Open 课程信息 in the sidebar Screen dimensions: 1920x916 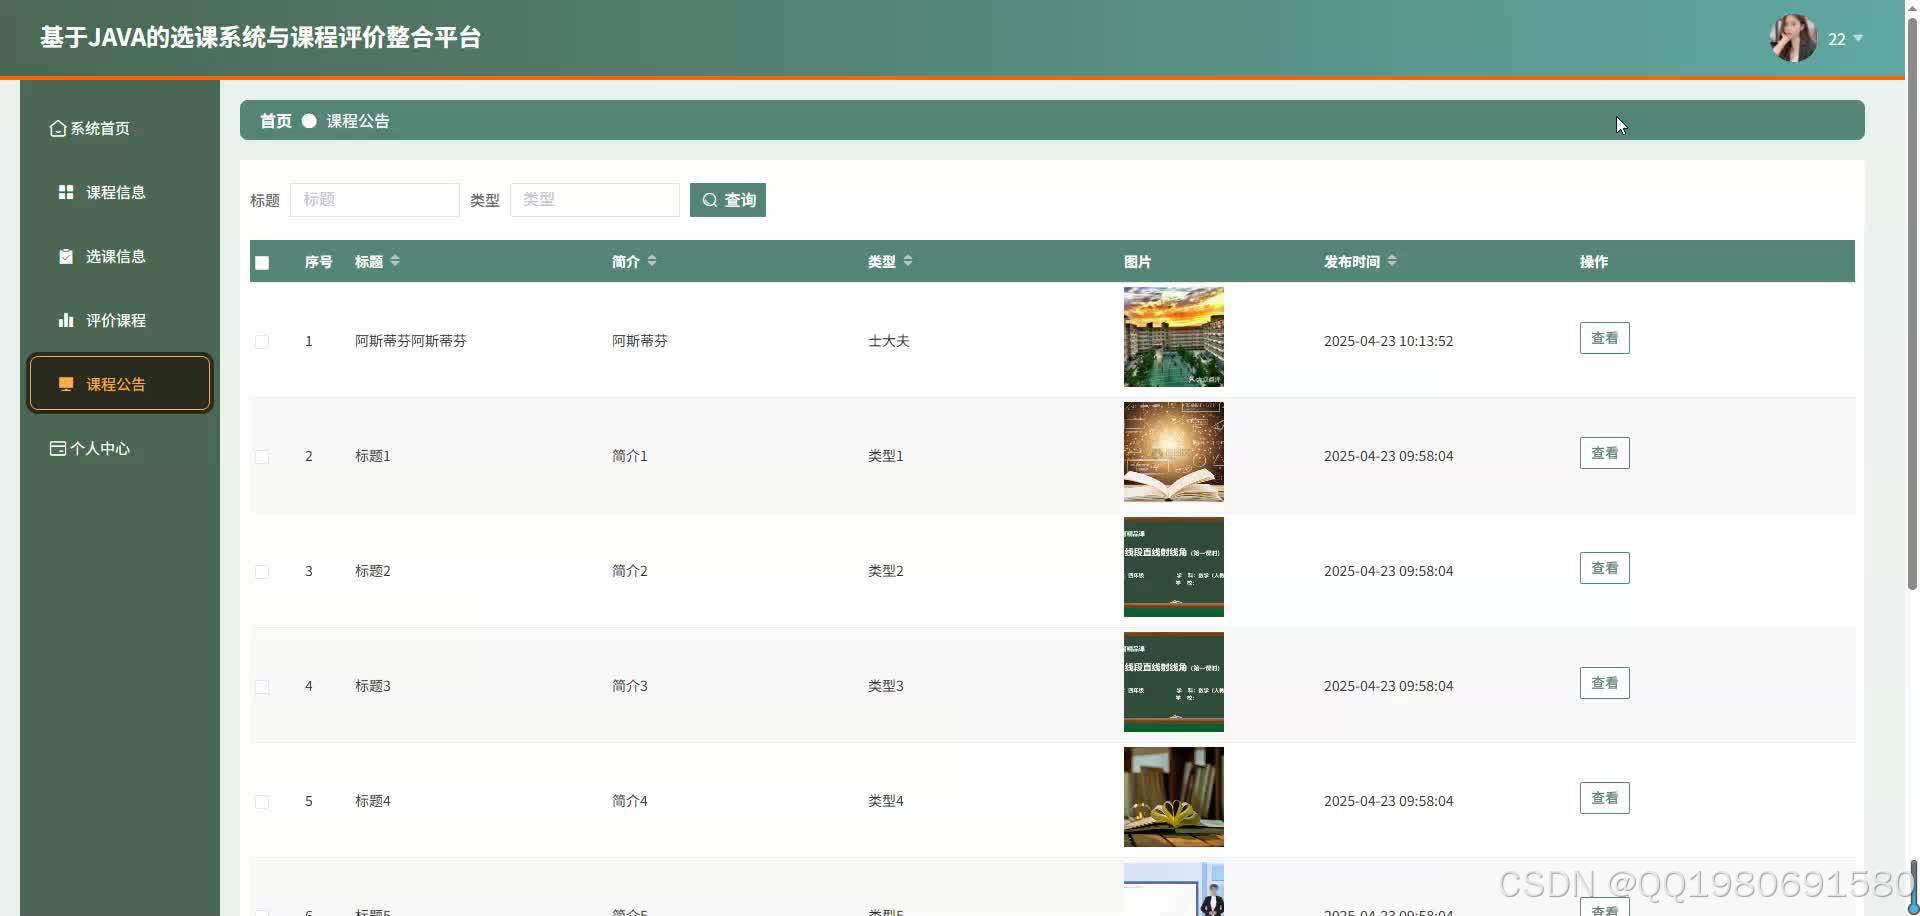120,192
